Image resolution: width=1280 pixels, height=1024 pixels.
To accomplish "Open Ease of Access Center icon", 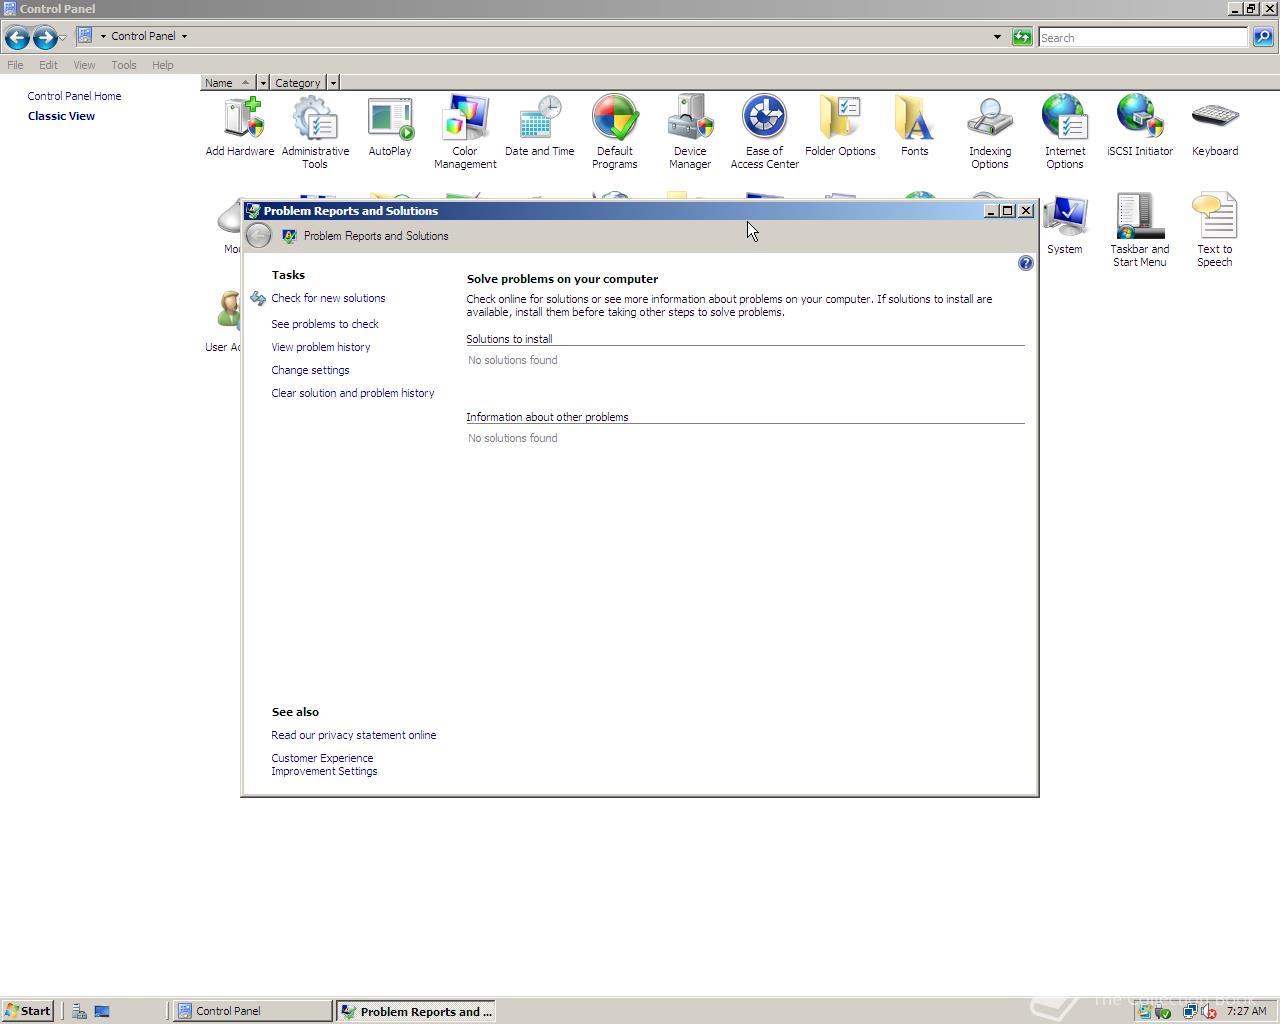I will coord(765,133).
